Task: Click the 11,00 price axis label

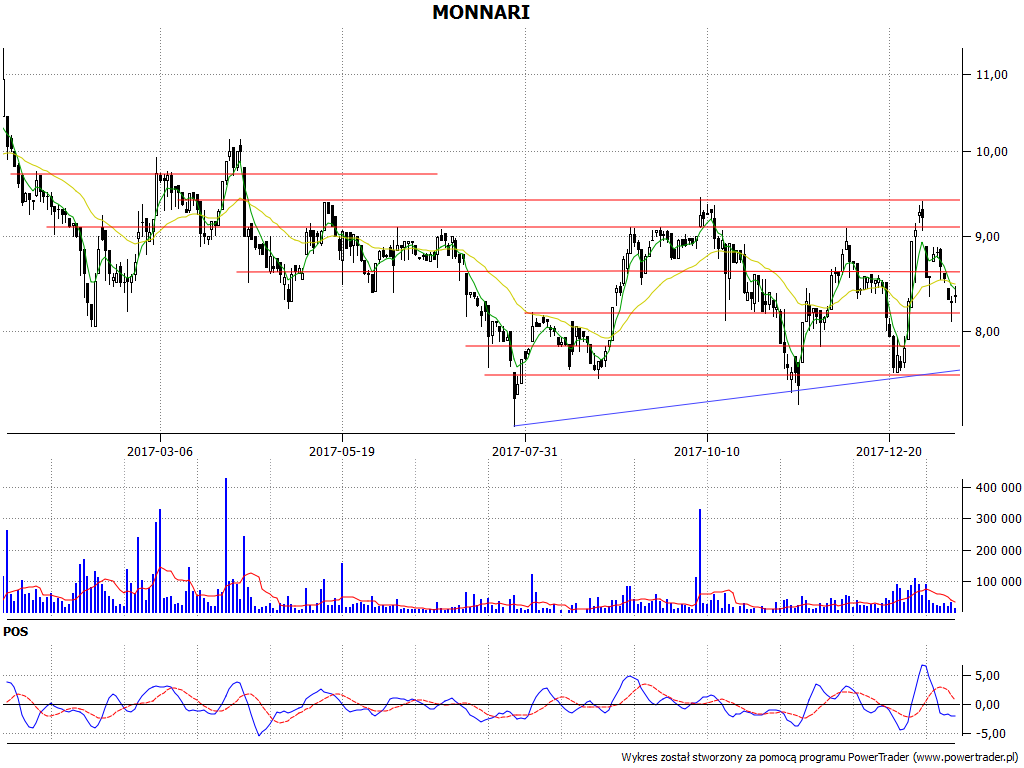Action: click(991, 75)
